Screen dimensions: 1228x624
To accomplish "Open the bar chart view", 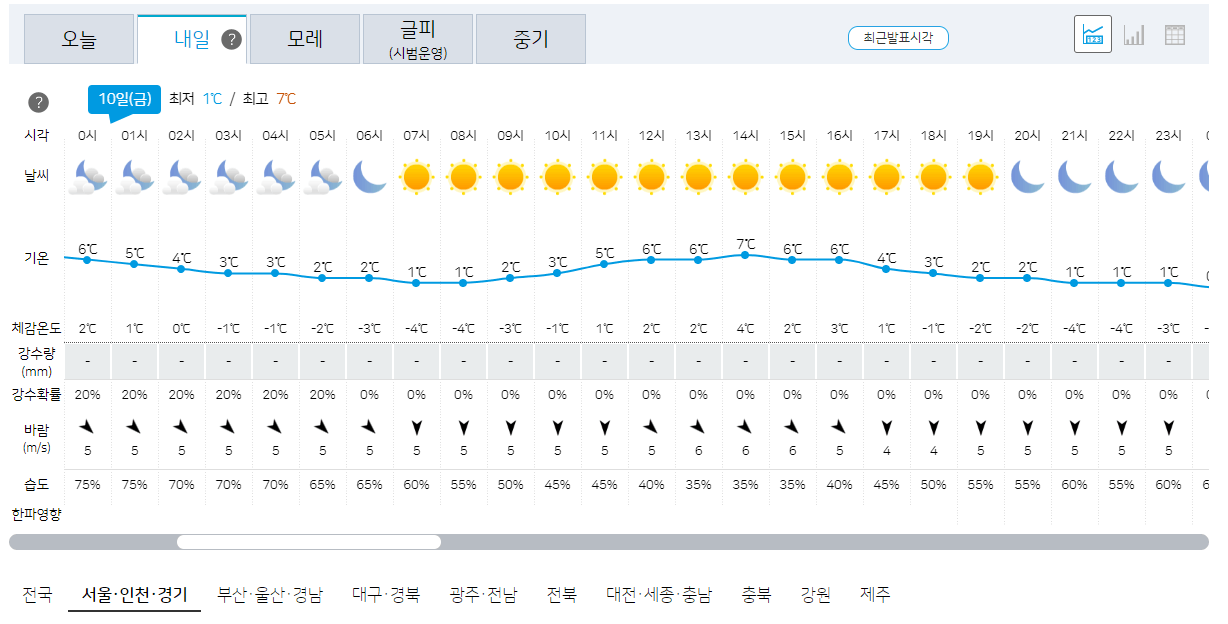I will pyautogui.click(x=1134, y=34).
